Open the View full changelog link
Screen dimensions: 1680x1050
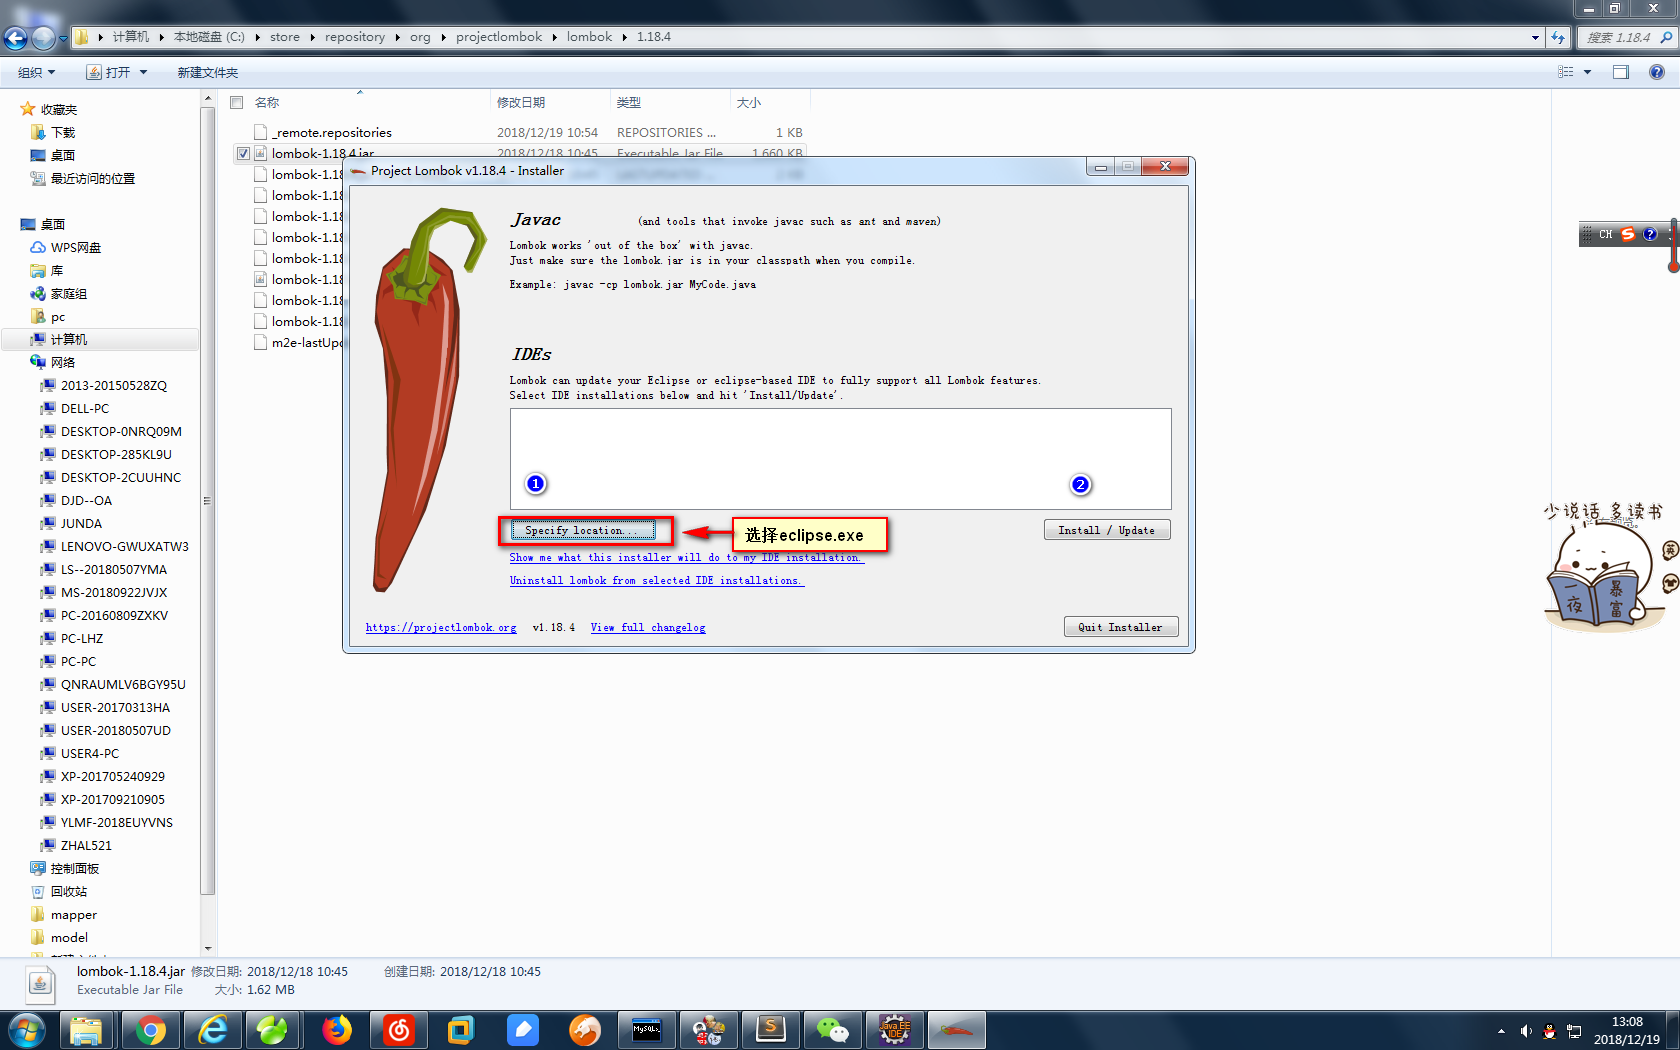click(648, 627)
